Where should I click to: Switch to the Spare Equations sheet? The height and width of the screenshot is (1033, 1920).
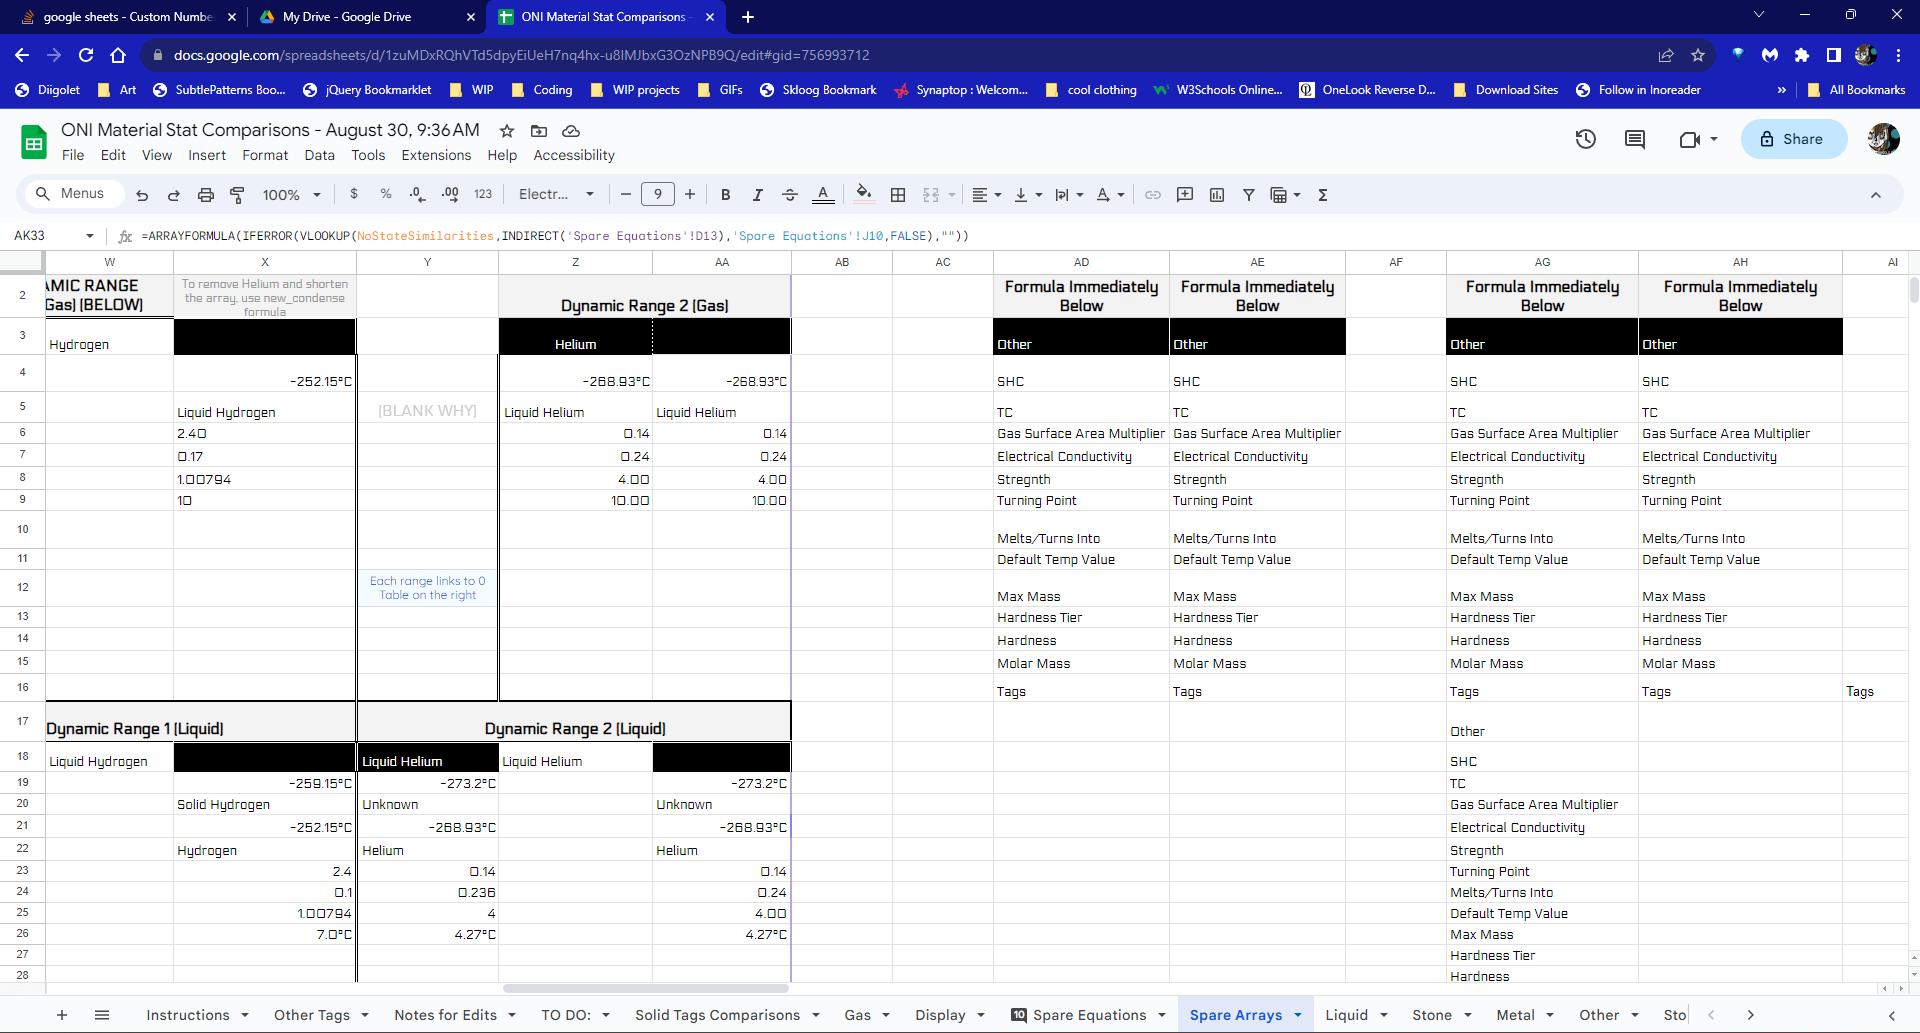click(1089, 1015)
